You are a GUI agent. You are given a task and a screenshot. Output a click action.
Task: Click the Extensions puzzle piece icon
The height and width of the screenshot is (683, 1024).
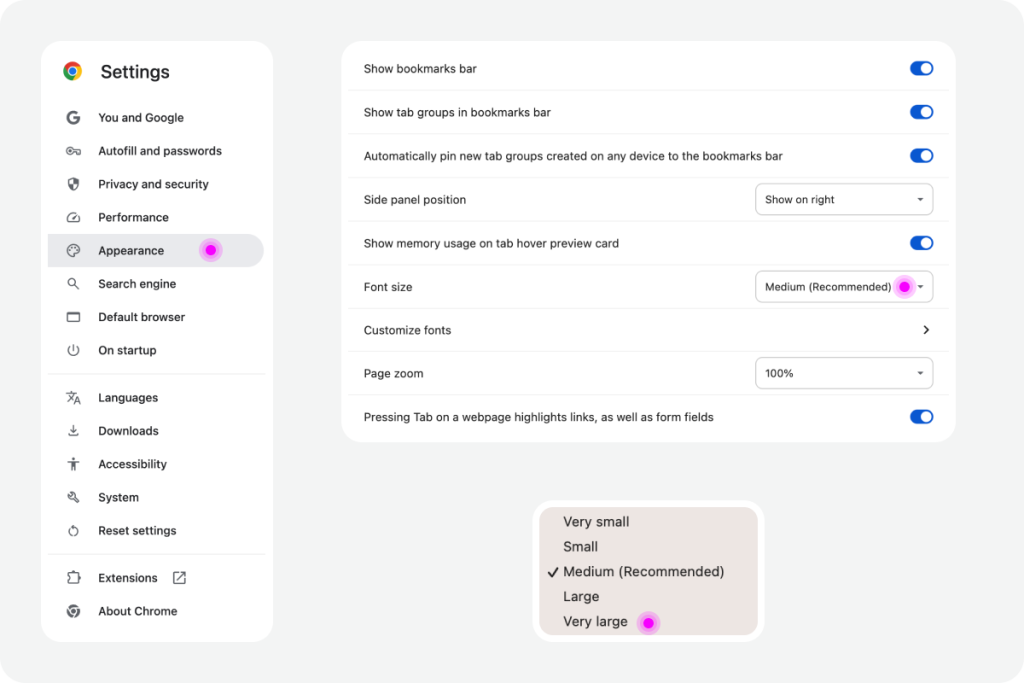(x=73, y=578)
